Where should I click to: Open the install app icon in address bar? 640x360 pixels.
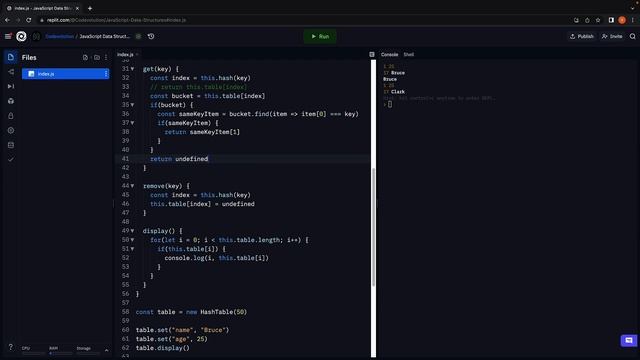point(576,20)
